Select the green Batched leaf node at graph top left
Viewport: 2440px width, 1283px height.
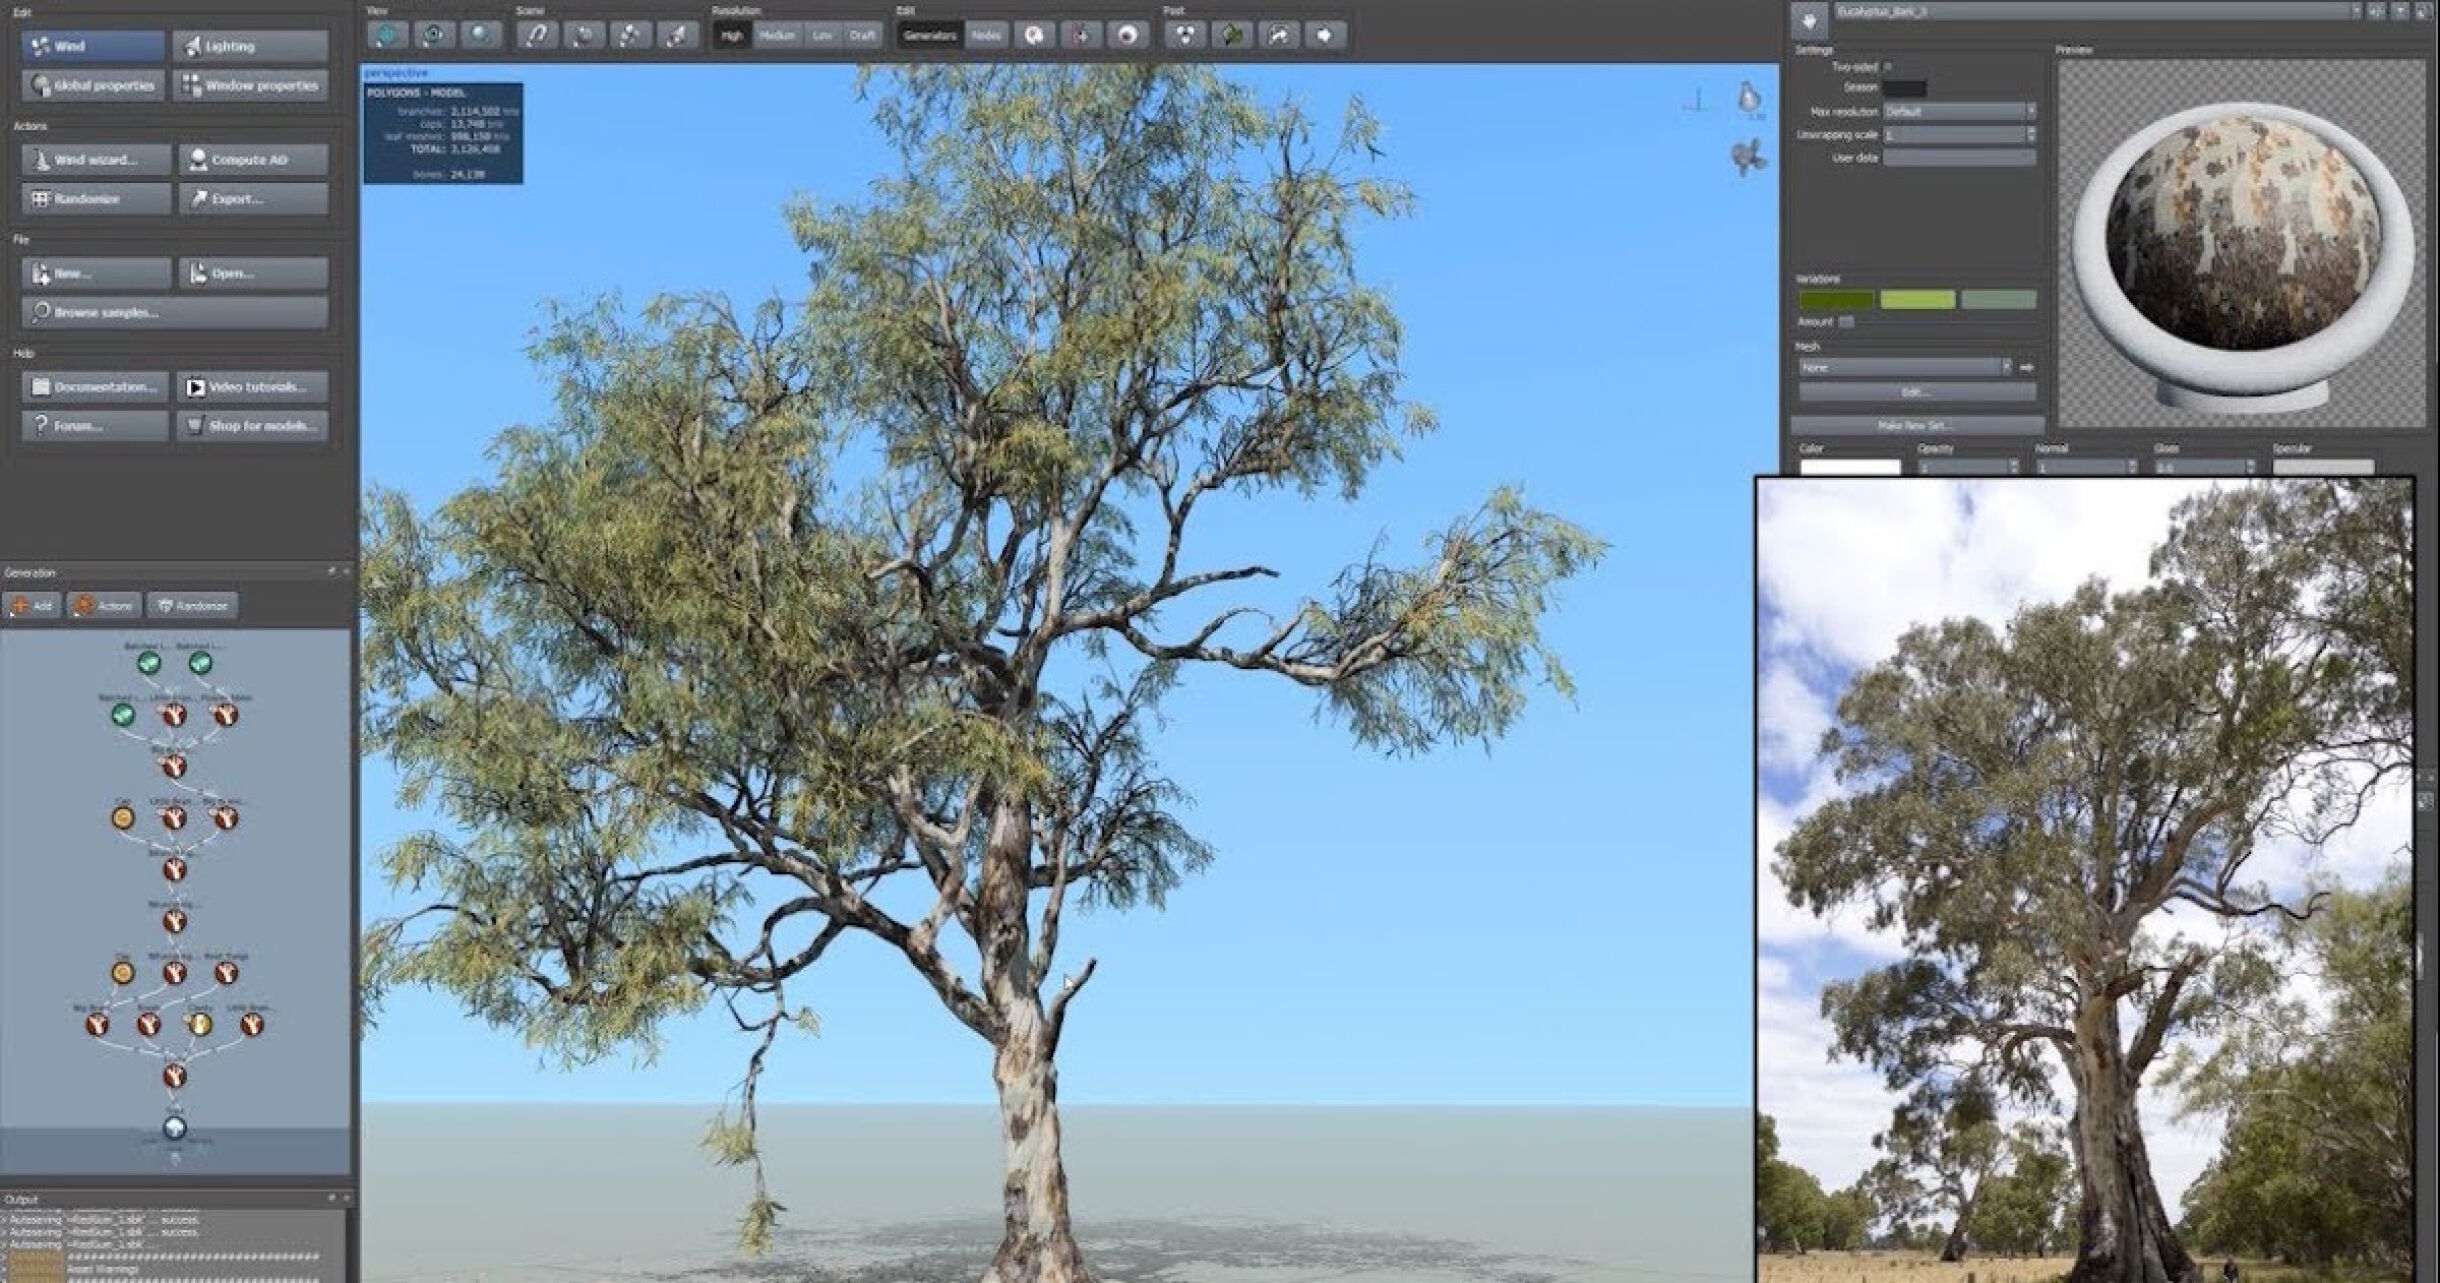pyautogui.click(x=149, y=662)
